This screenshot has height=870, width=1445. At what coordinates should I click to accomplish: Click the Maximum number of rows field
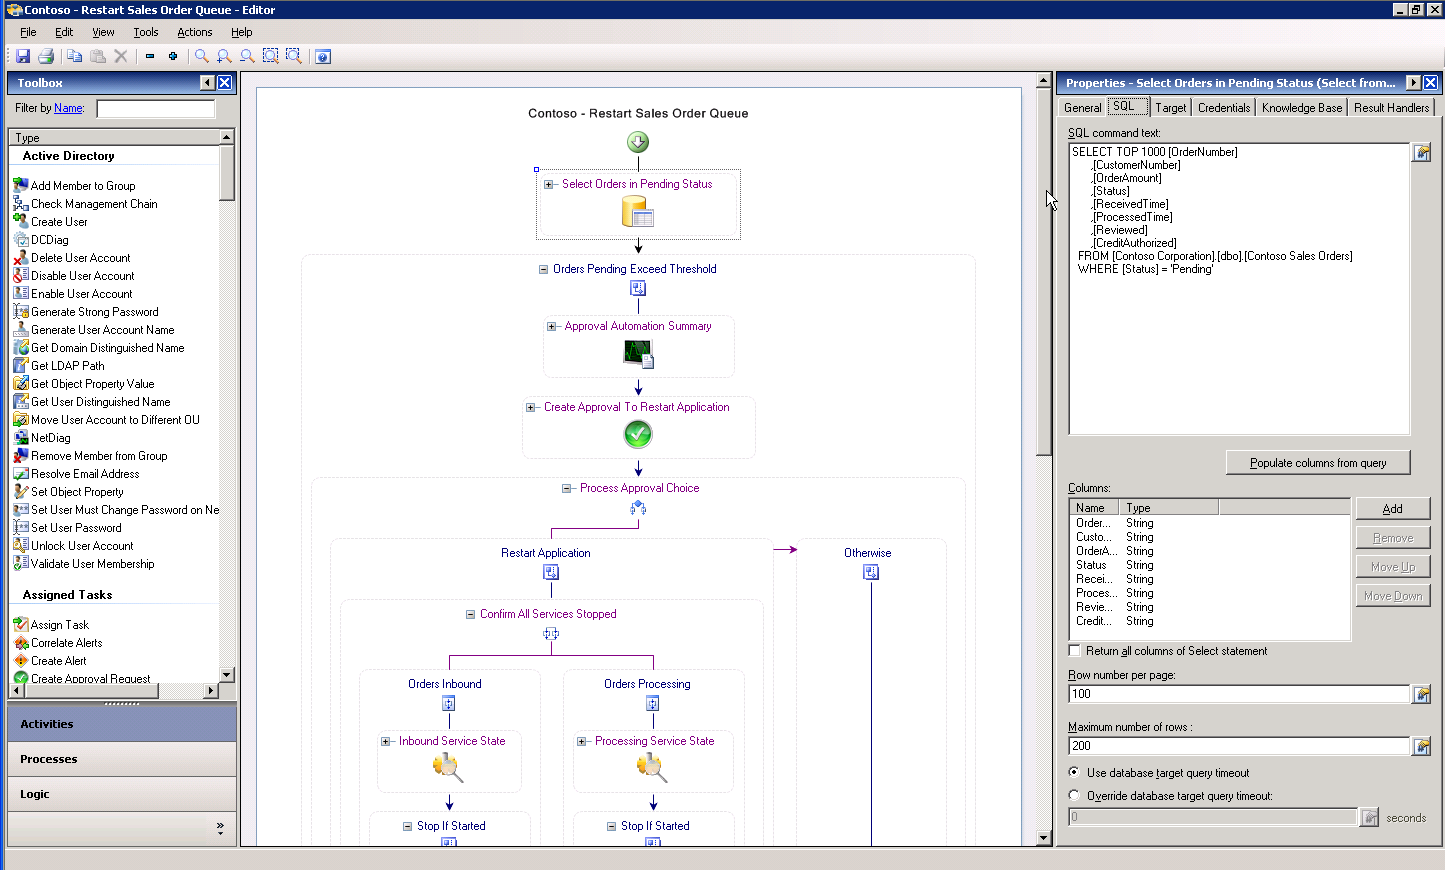point(1239,746)
